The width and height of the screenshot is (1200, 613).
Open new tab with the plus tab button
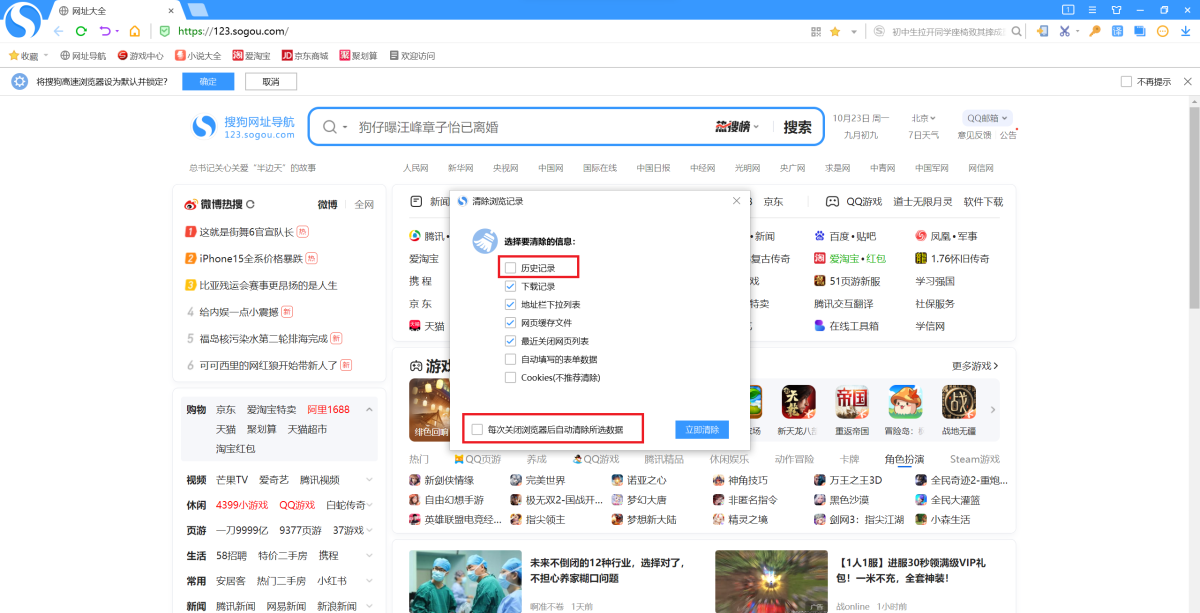click(197, 10)
